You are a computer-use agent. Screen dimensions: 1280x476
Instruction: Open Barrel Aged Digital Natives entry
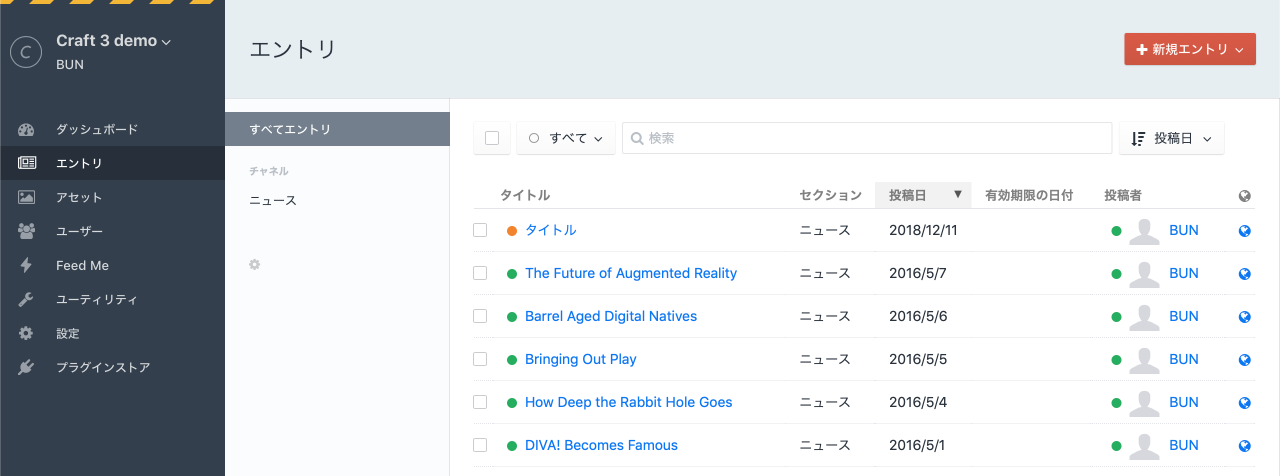click(611, 316)
